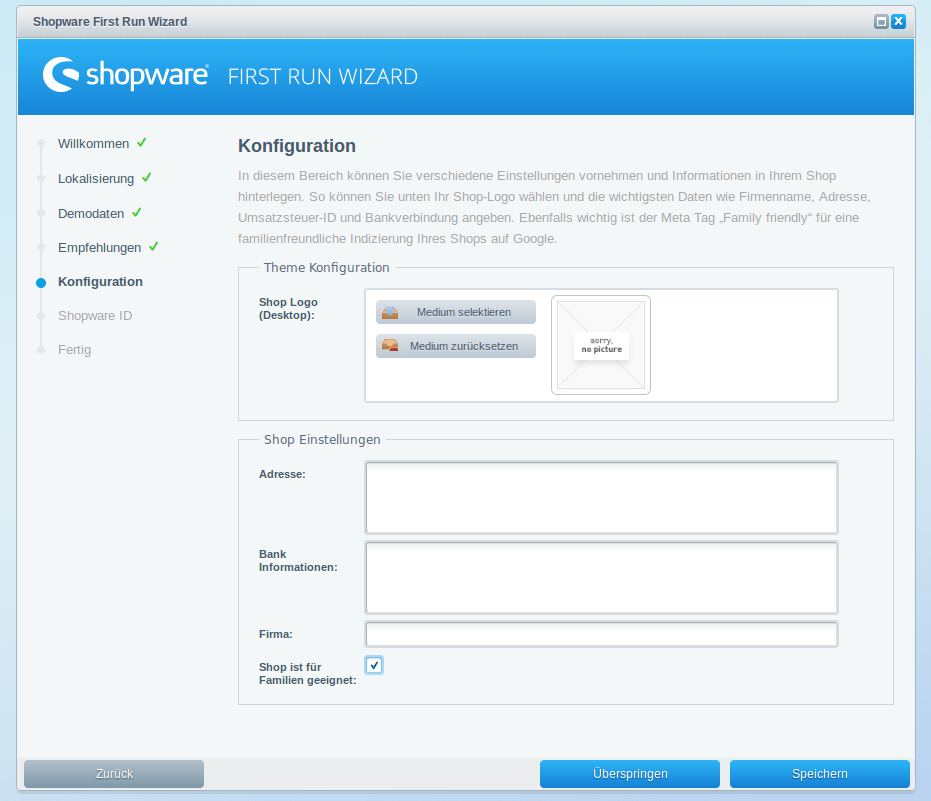Go back with the Zurück button
The height and width of the screenshot is (801, 931).
click(114, 774)
